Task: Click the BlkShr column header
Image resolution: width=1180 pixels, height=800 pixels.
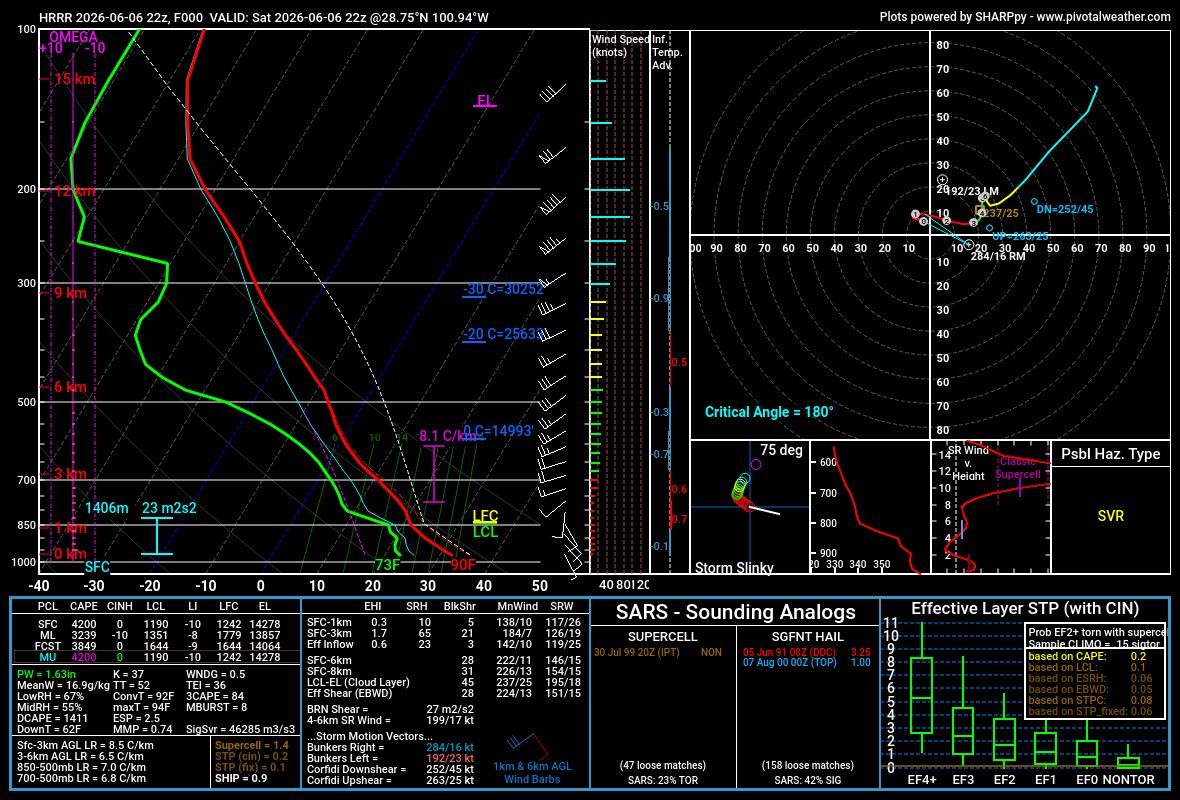Action: (x=459, y=606)
